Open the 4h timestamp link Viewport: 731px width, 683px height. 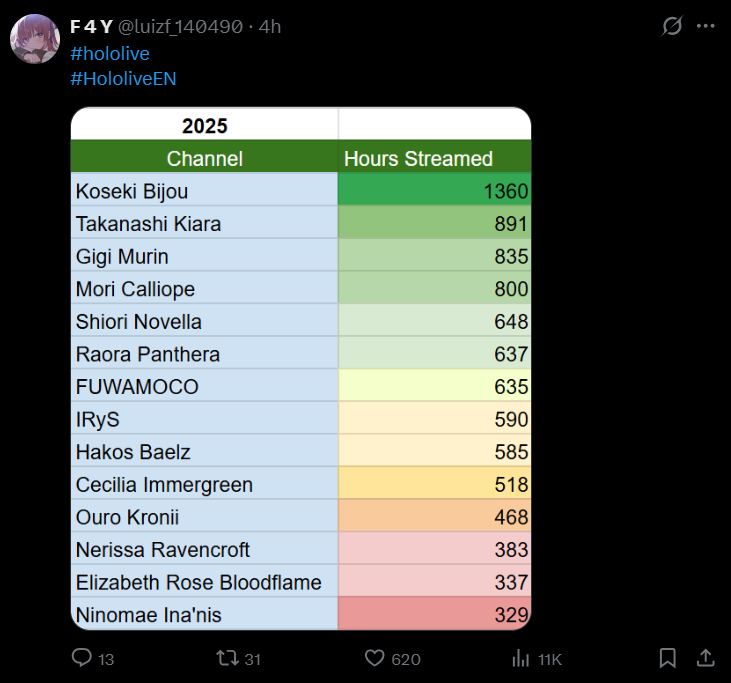coord(270,27)
